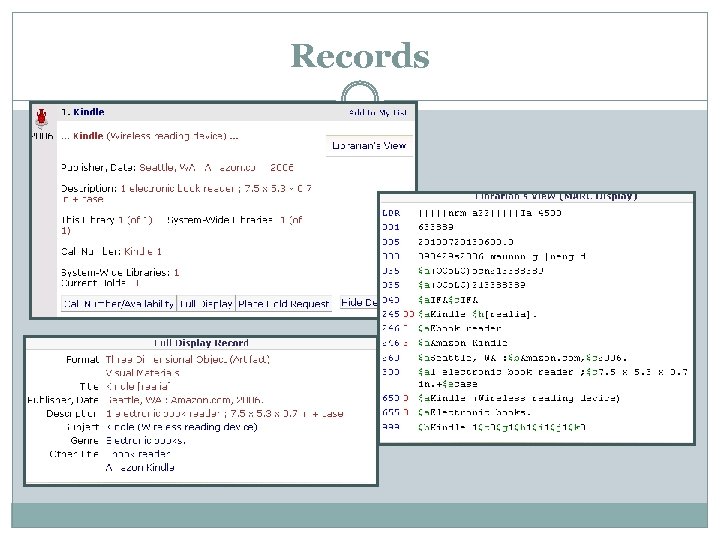Click description '1 electronic book reader' in result
This screenshot has width=720, height=540.
click(x=178, y=188)
